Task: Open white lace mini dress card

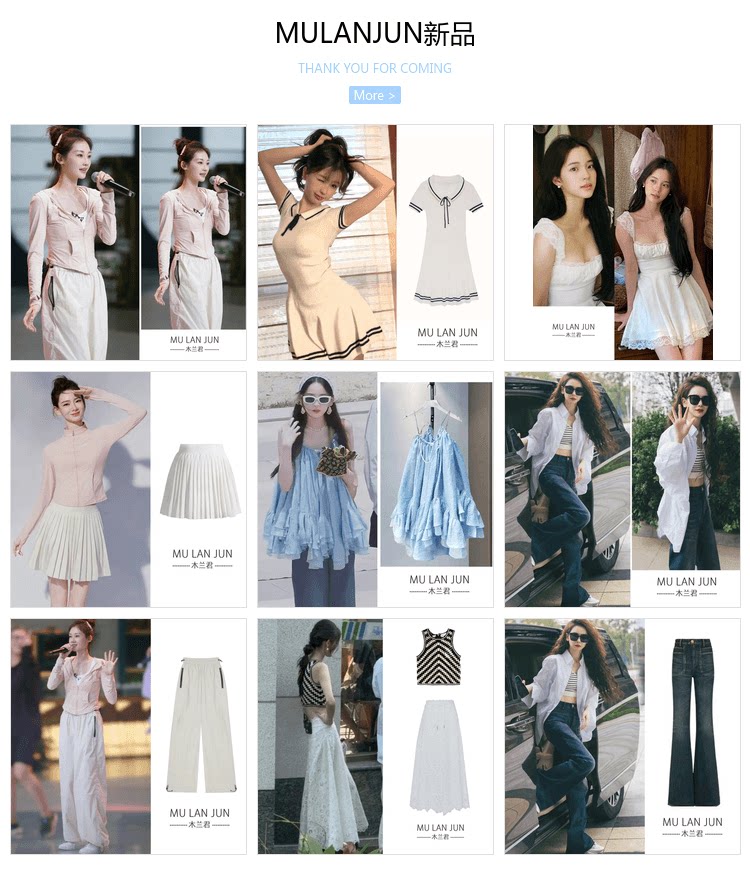Action: 622,242
